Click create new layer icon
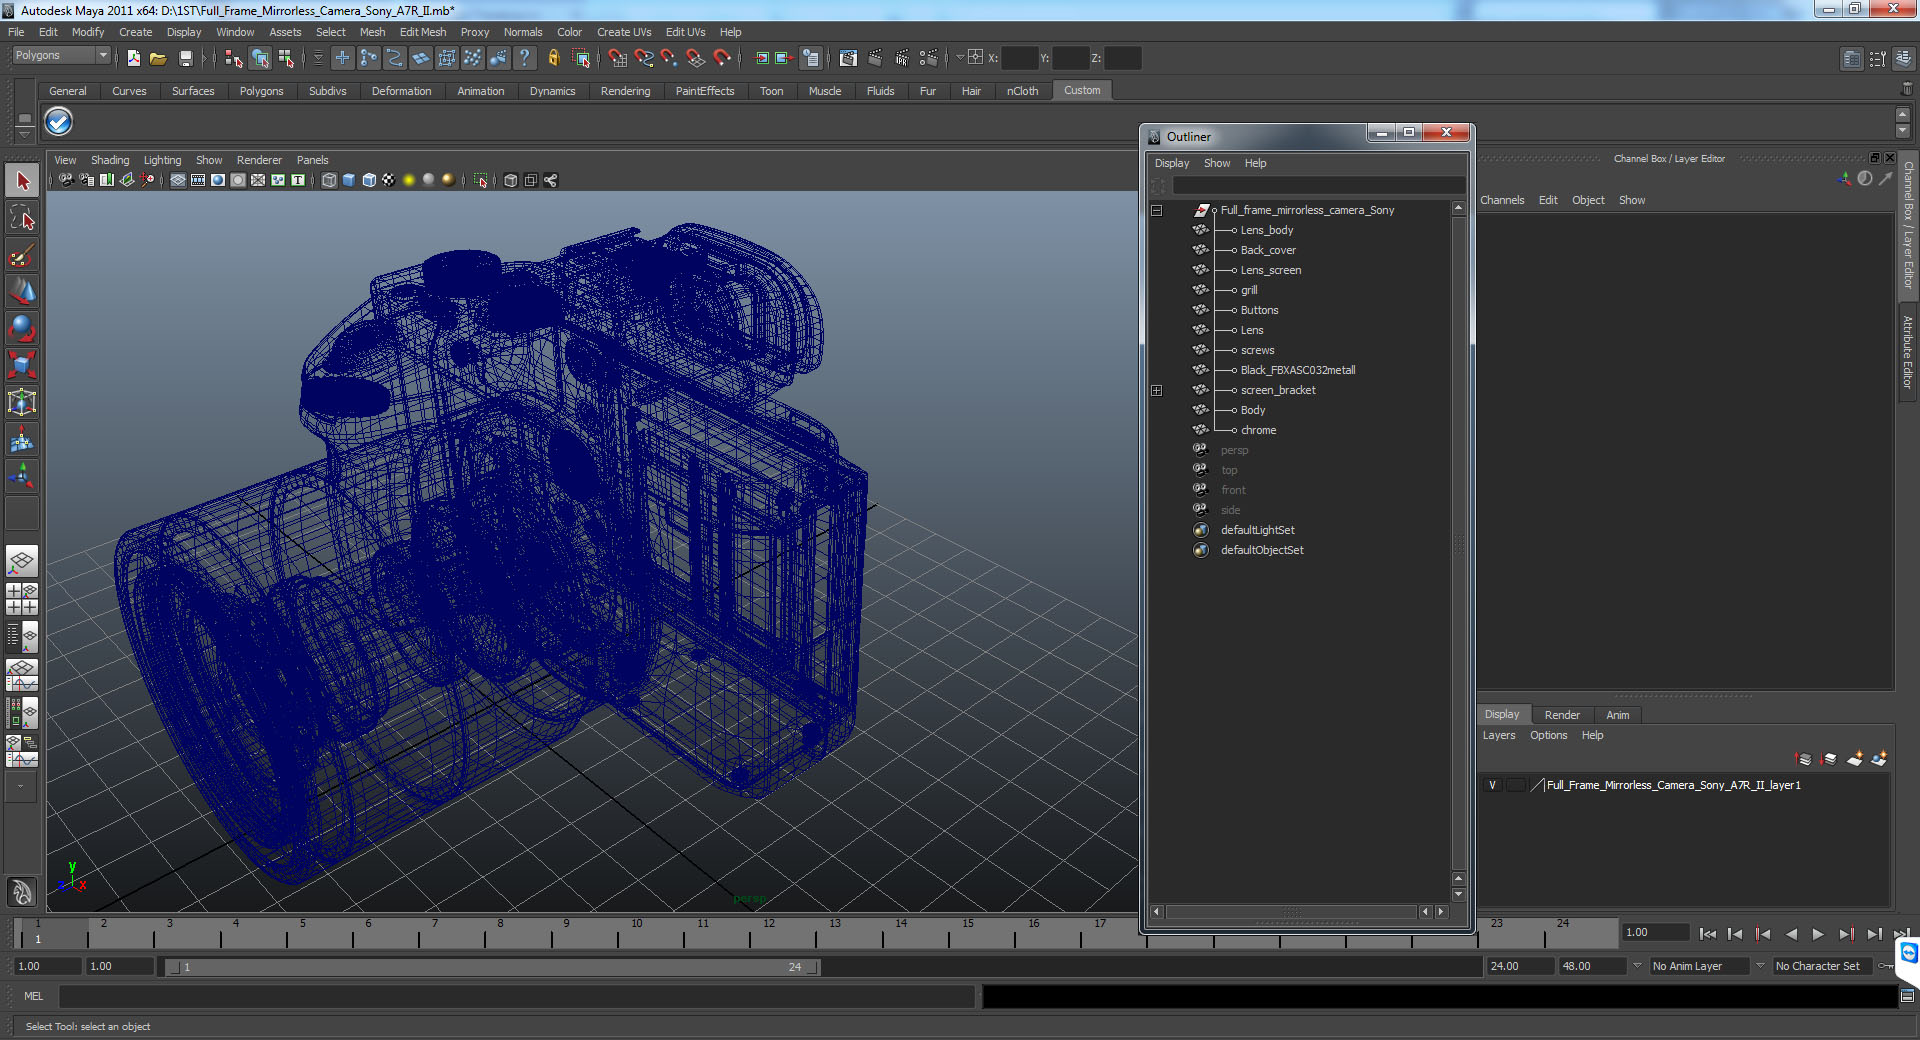The image size is (1920, 1040). click(1854, 759)
